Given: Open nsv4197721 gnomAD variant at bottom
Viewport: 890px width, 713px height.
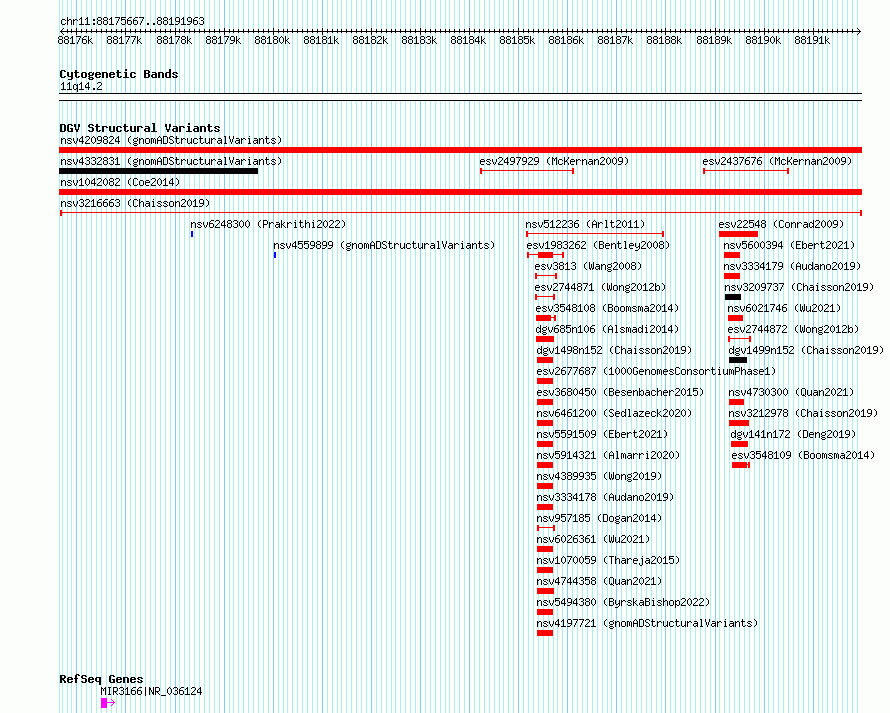Looking at the screenshot, I should point(647,623).
